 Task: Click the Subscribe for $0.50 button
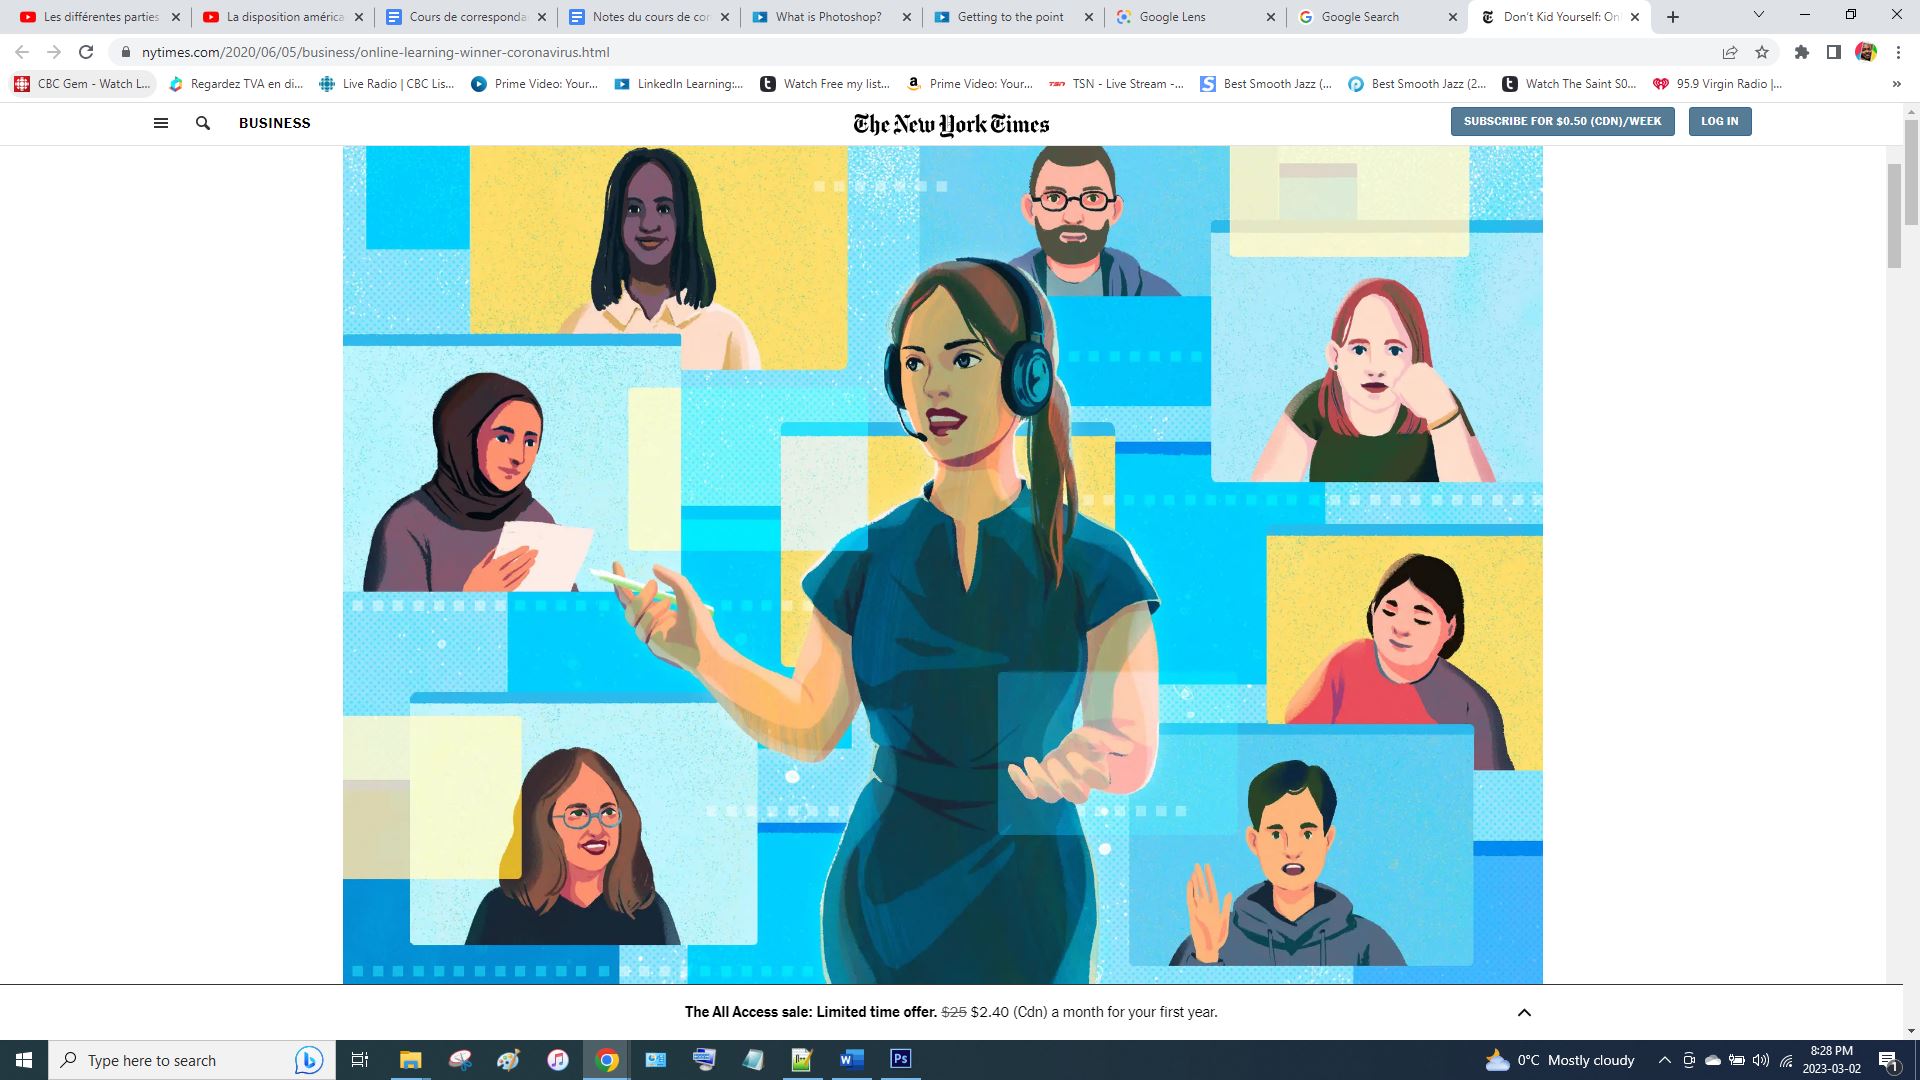pyautogui.click(x=1562, y=121)
